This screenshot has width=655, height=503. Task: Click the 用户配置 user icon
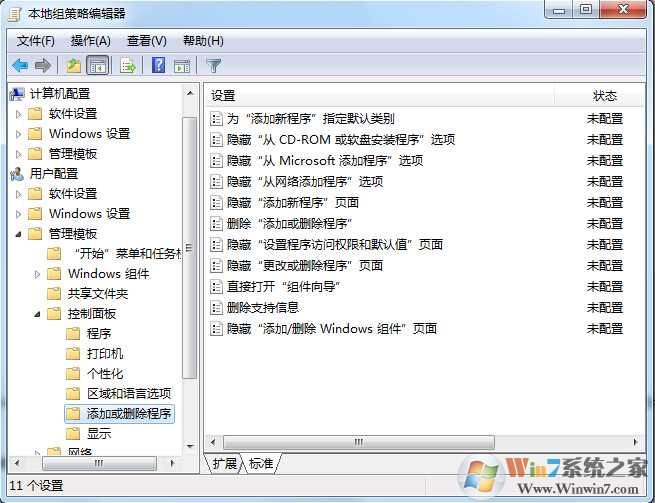(x=17, y=174)
